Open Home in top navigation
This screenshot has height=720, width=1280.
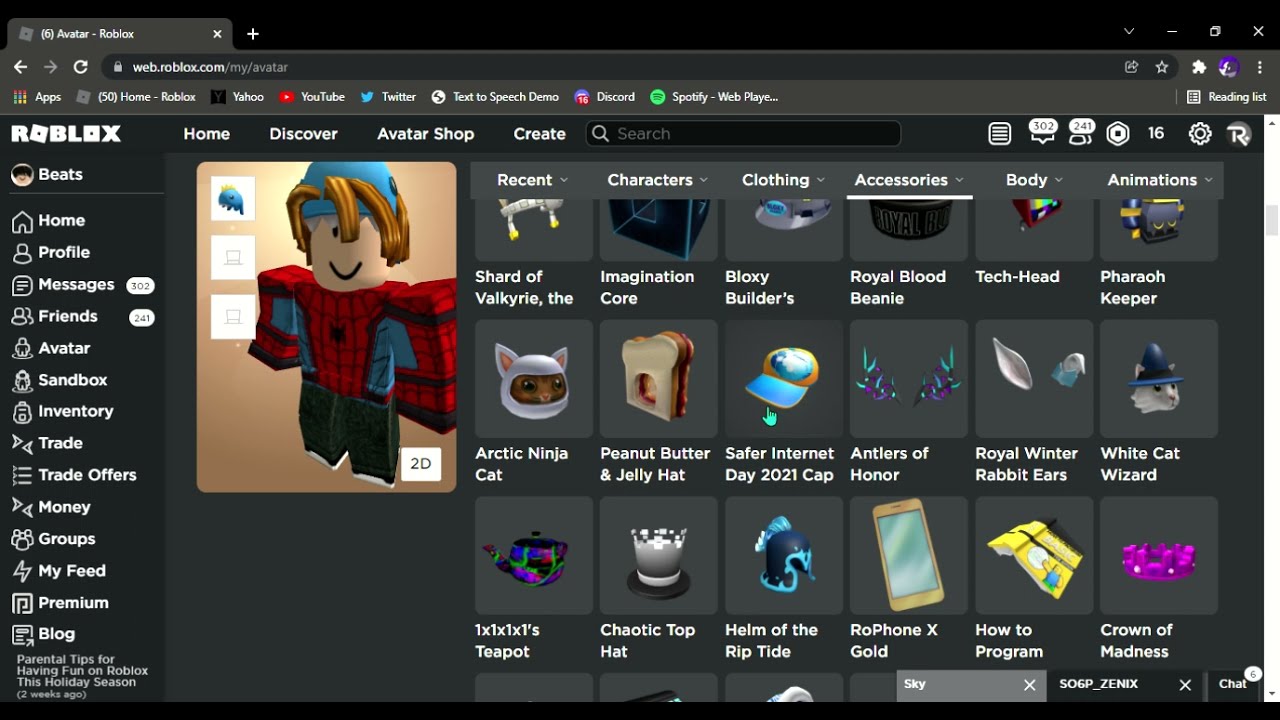pyautogui.click(x=207, y=134)
